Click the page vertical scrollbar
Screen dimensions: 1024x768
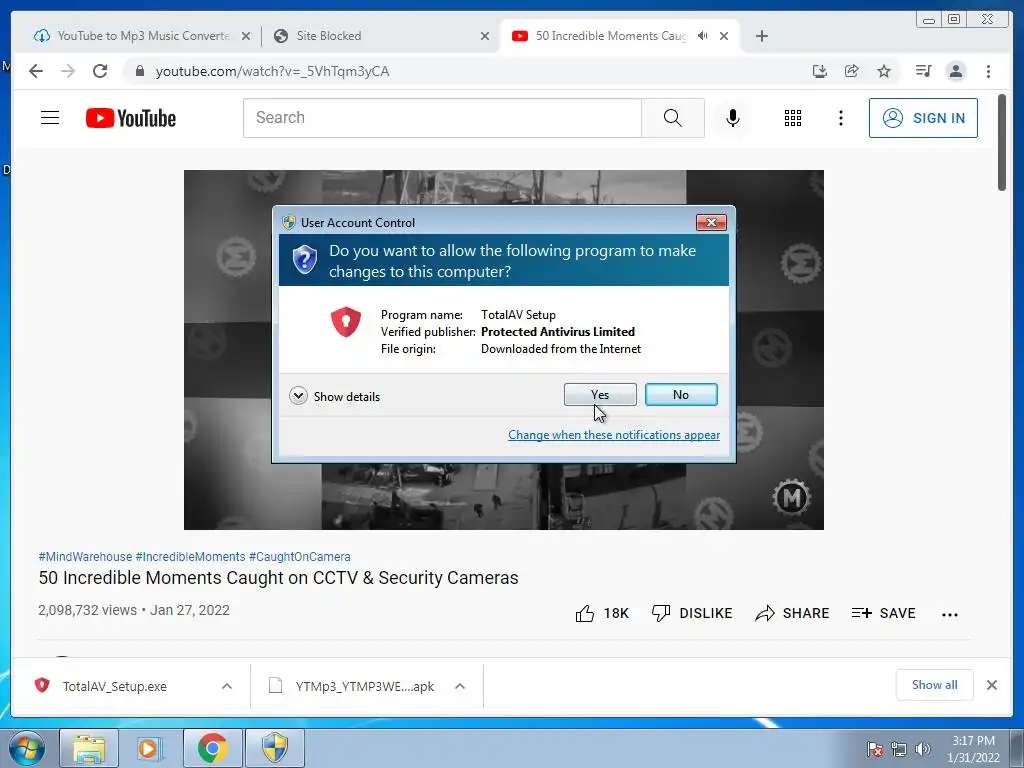coord(1002,143)
